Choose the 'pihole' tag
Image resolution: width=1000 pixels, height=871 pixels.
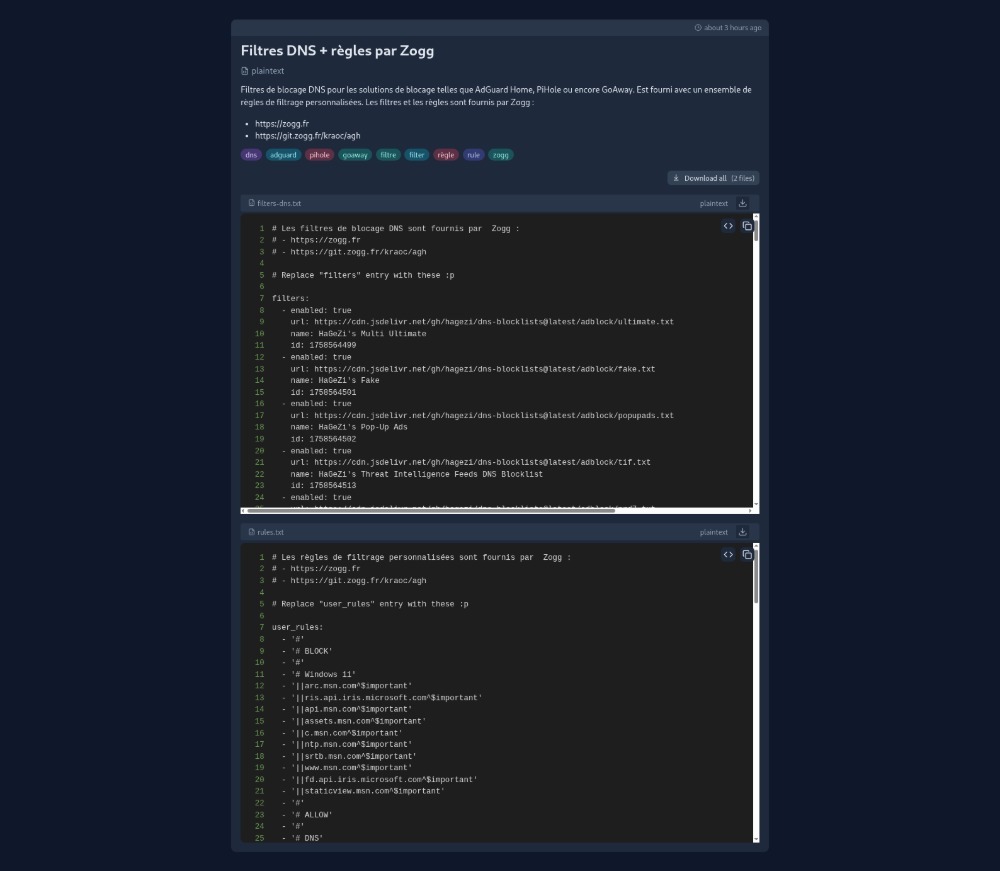tap(319, 155)
